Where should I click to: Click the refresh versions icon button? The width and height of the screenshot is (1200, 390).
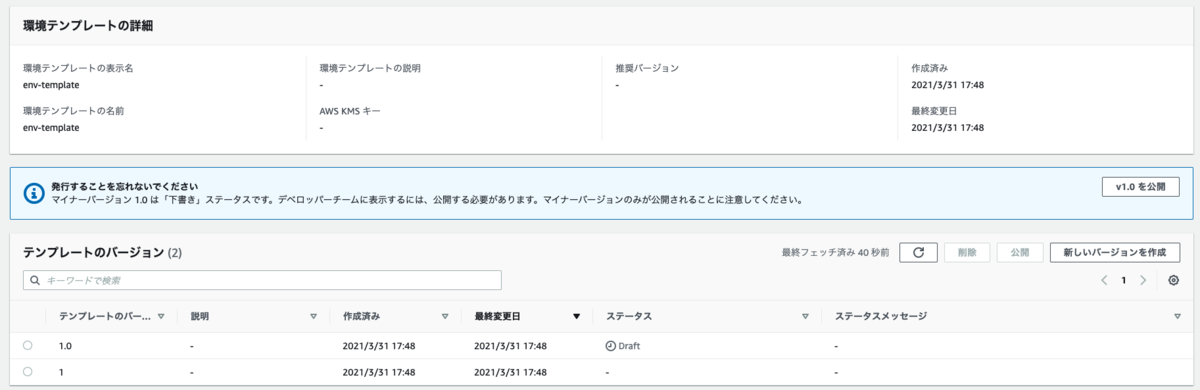pos(918,253)
